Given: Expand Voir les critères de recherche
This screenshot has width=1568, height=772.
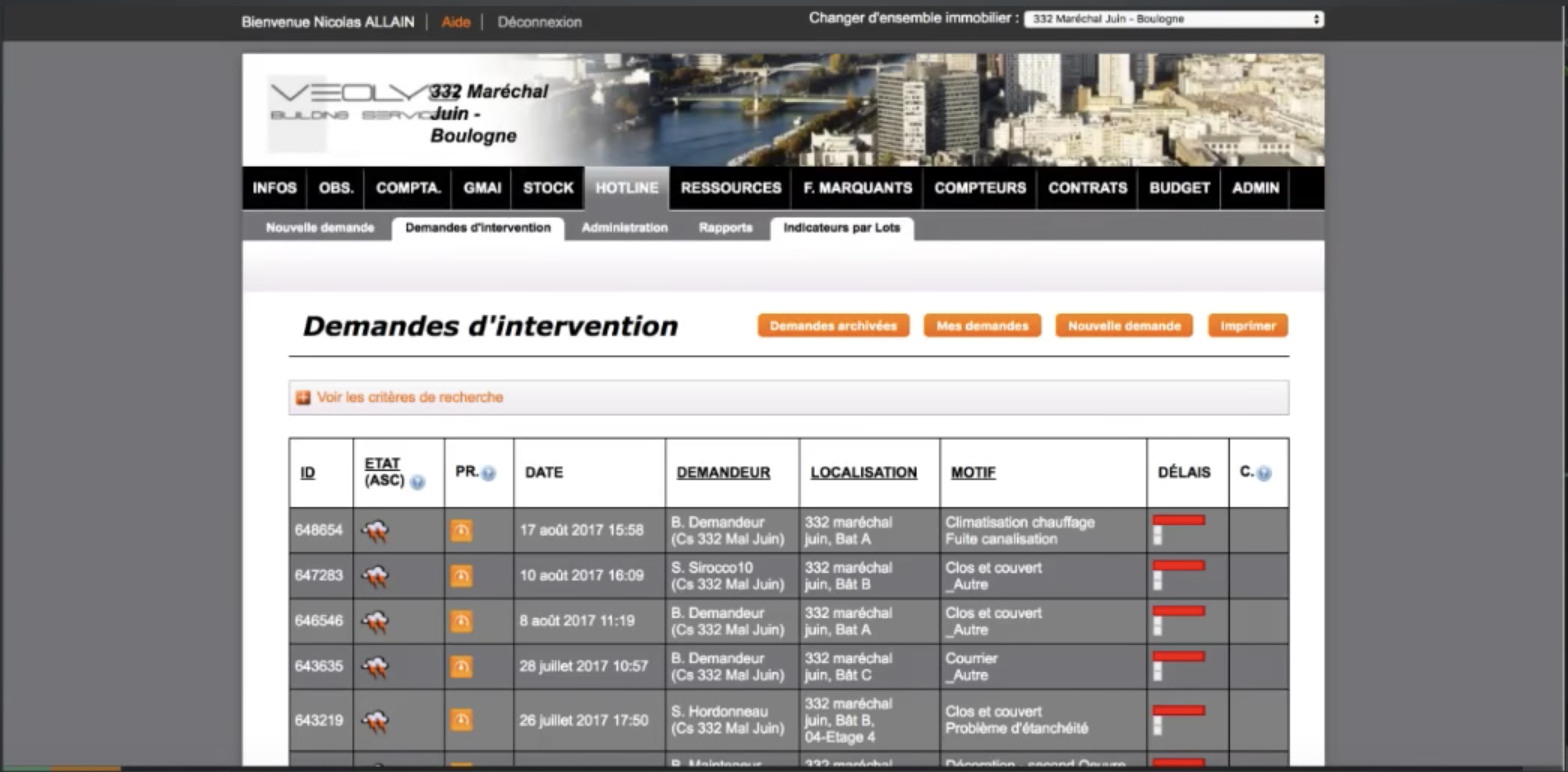Looking at the screenshot, I should 410,397.
